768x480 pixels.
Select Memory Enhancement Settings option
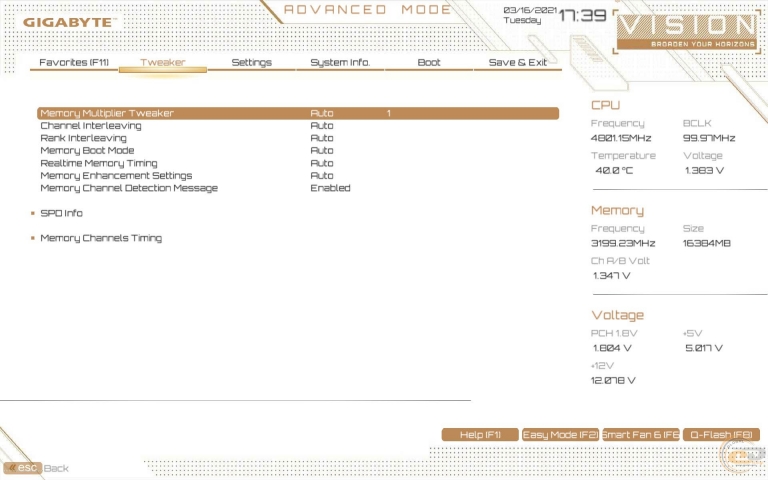(x=116, y=175)
